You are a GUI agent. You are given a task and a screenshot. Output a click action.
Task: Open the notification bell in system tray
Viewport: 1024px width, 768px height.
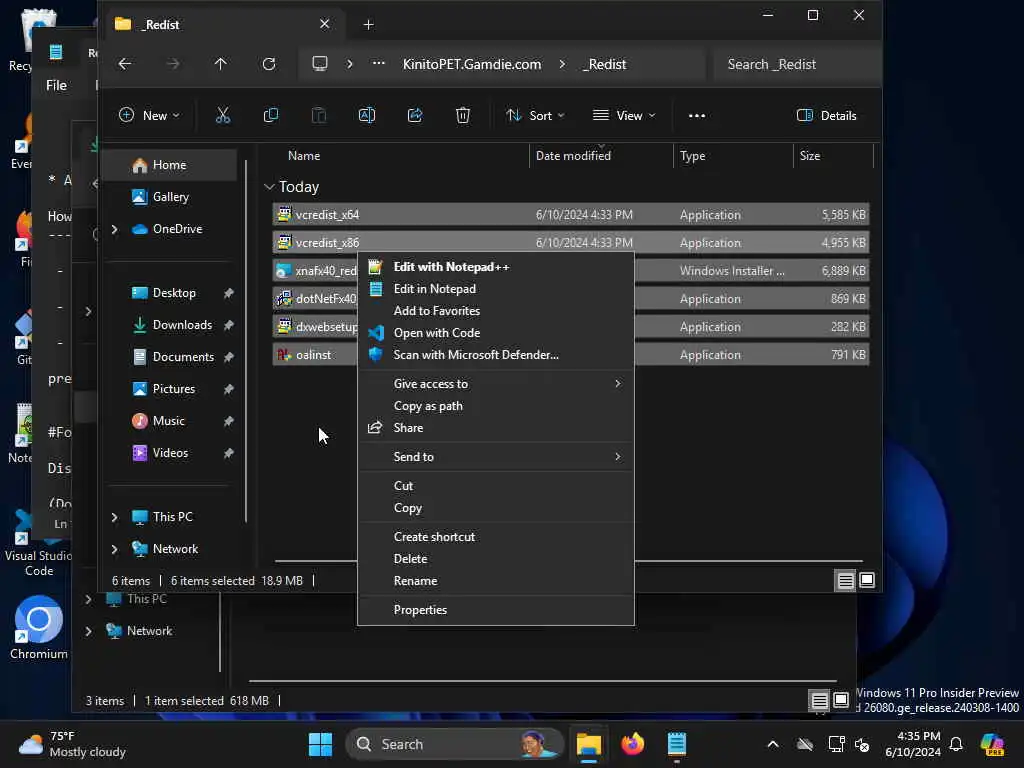955,744
